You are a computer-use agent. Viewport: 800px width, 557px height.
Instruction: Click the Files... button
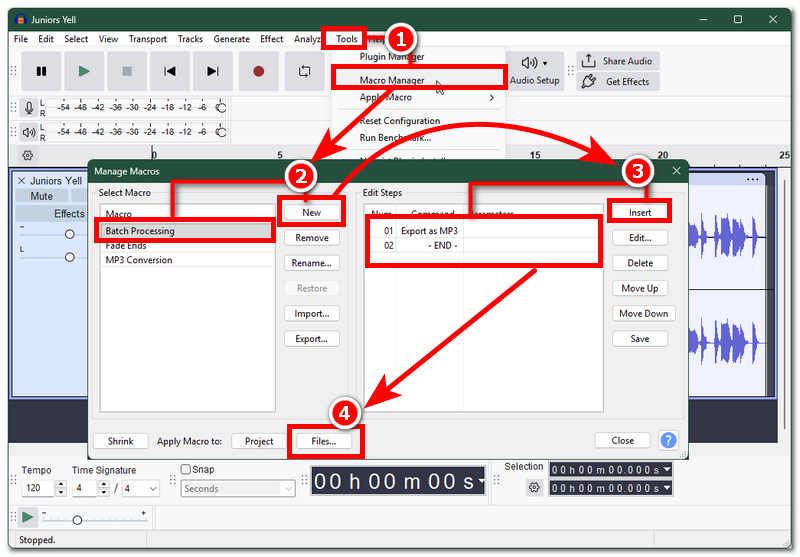pos(323,441)
